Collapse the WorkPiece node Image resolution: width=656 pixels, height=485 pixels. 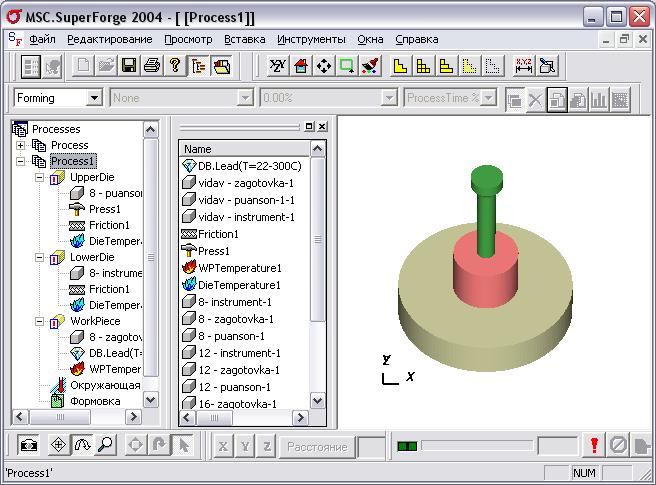(x=39, y=321)
